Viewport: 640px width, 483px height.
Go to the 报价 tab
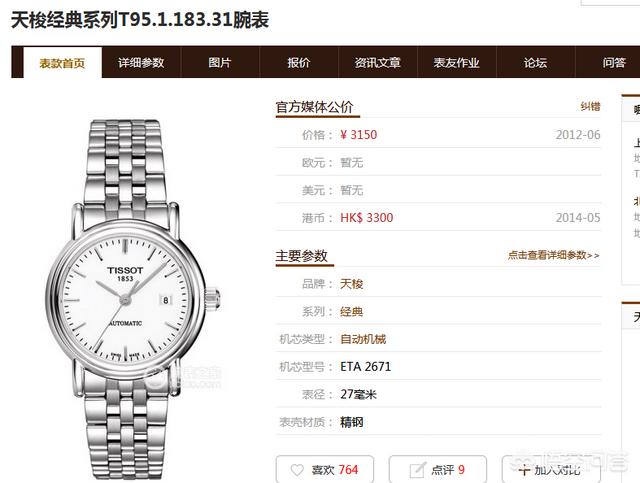299,62
